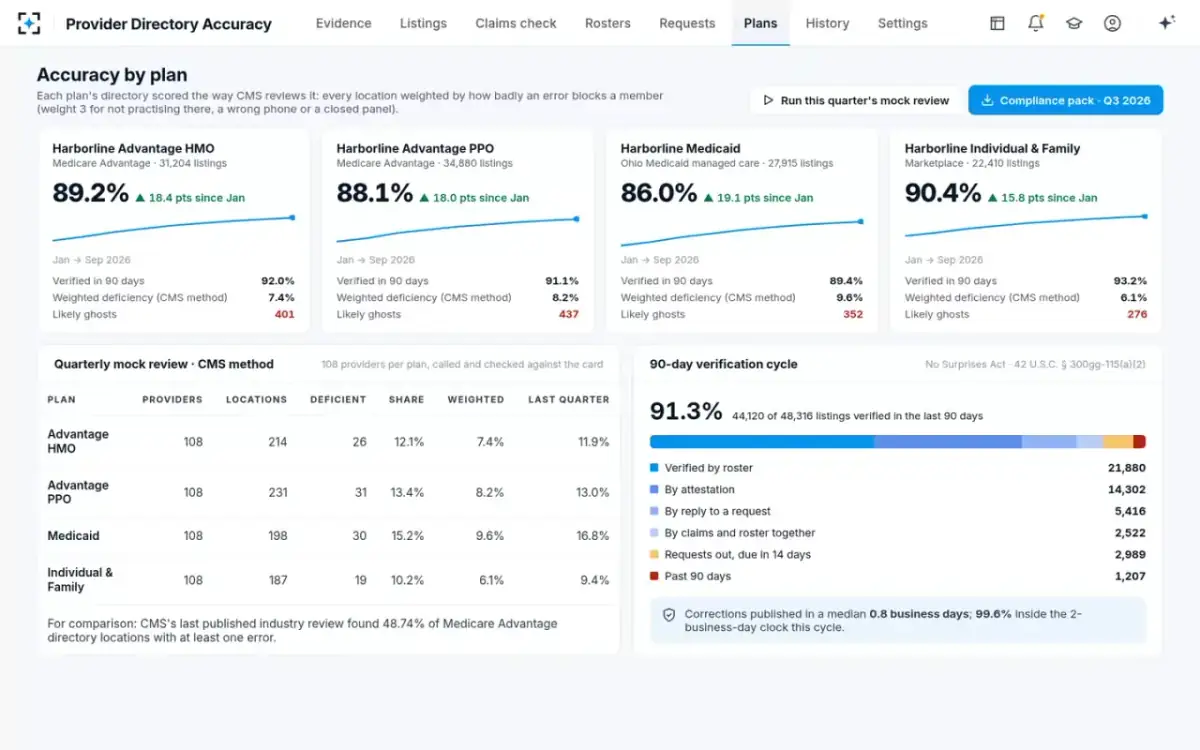Image resolution: width=1200 pixels, height=750 pixels.
Task: Open the Settings tab
Action: [x=902, y=23]
